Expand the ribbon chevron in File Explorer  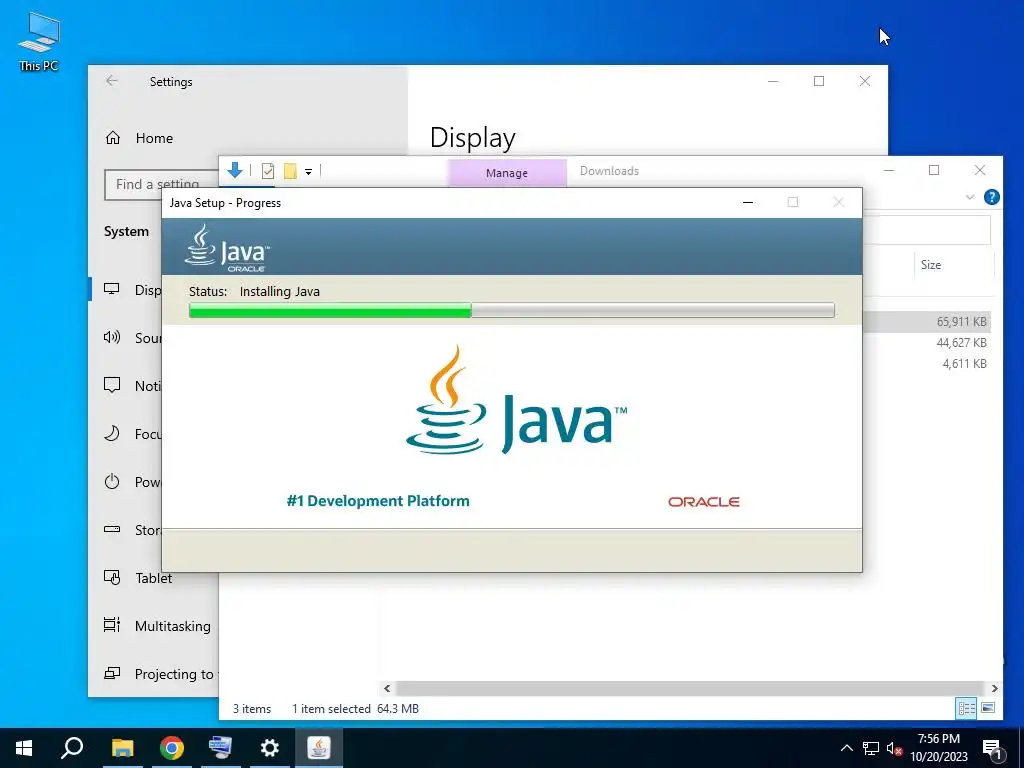pos(970,197)
